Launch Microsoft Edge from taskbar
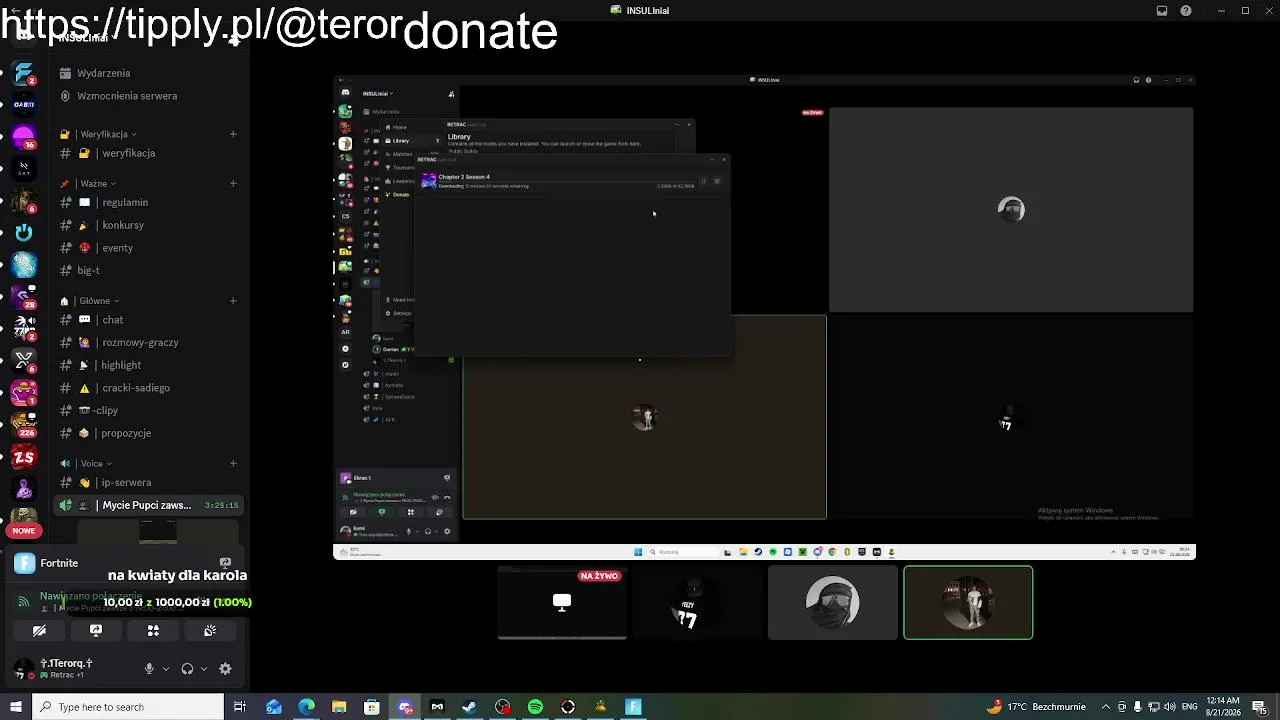The image size is (1280, 720). (x=306, y=707)
